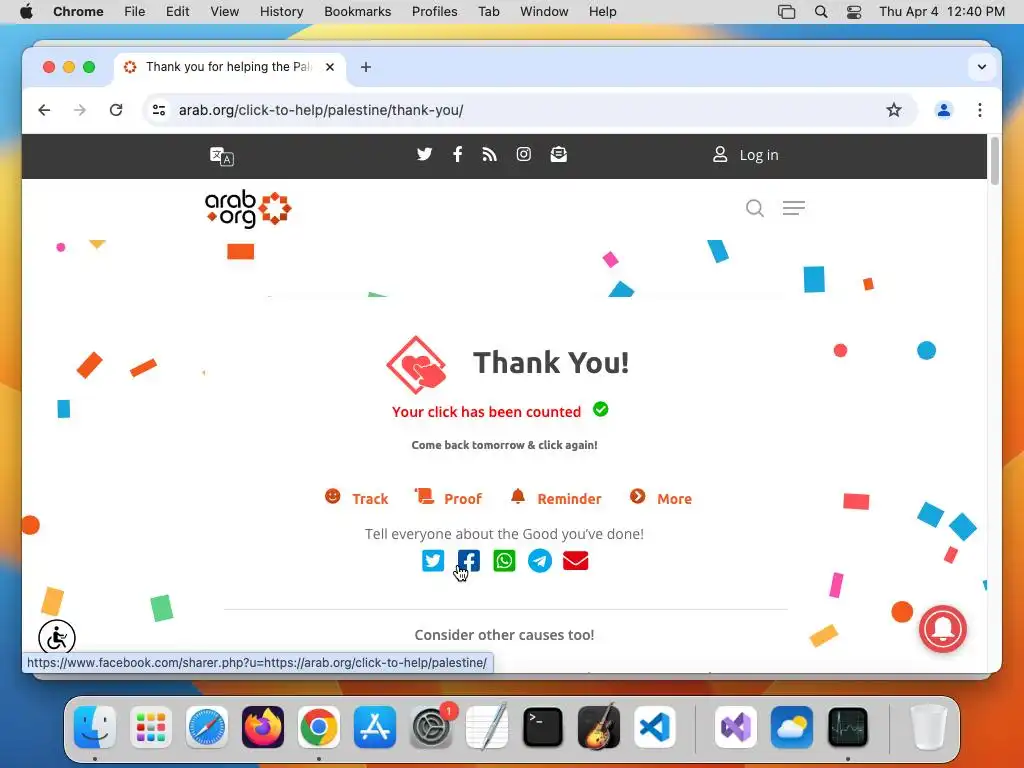Open the History menu
The width and height of the screenshot is (1024, 768).
pos(281,11)
